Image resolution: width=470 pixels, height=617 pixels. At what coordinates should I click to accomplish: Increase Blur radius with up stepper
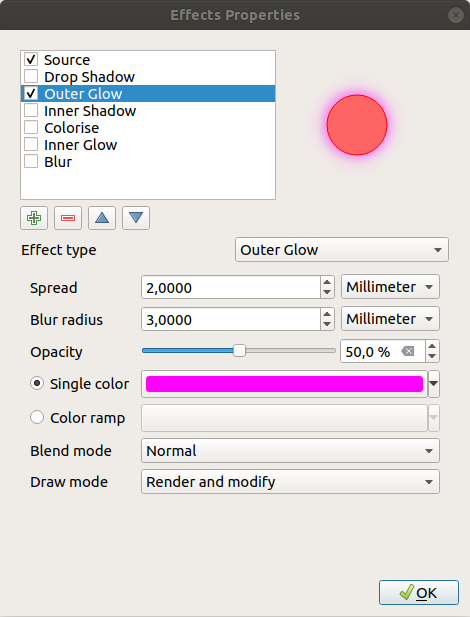(x=327, y=314)
